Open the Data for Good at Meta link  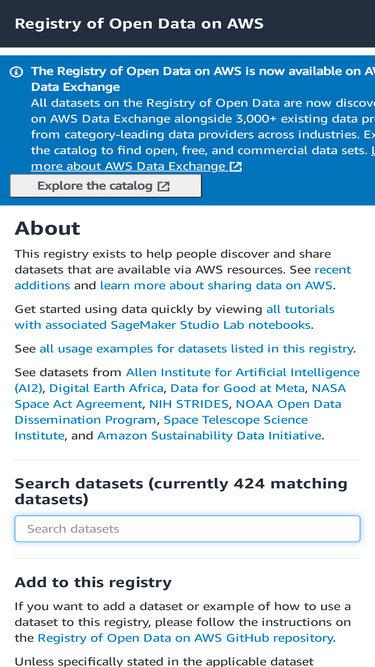237,388
